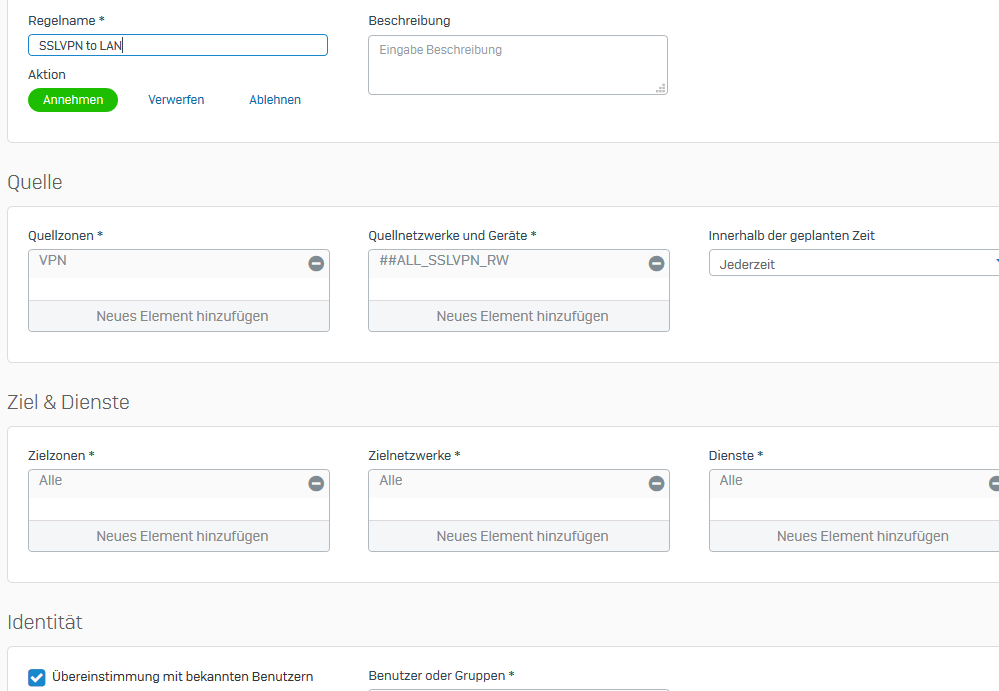The height and width of the screenshot is (691, 999).
Task: Remove ##ALL_SSLVPN_RW from source networks
Action: point(656,264)
